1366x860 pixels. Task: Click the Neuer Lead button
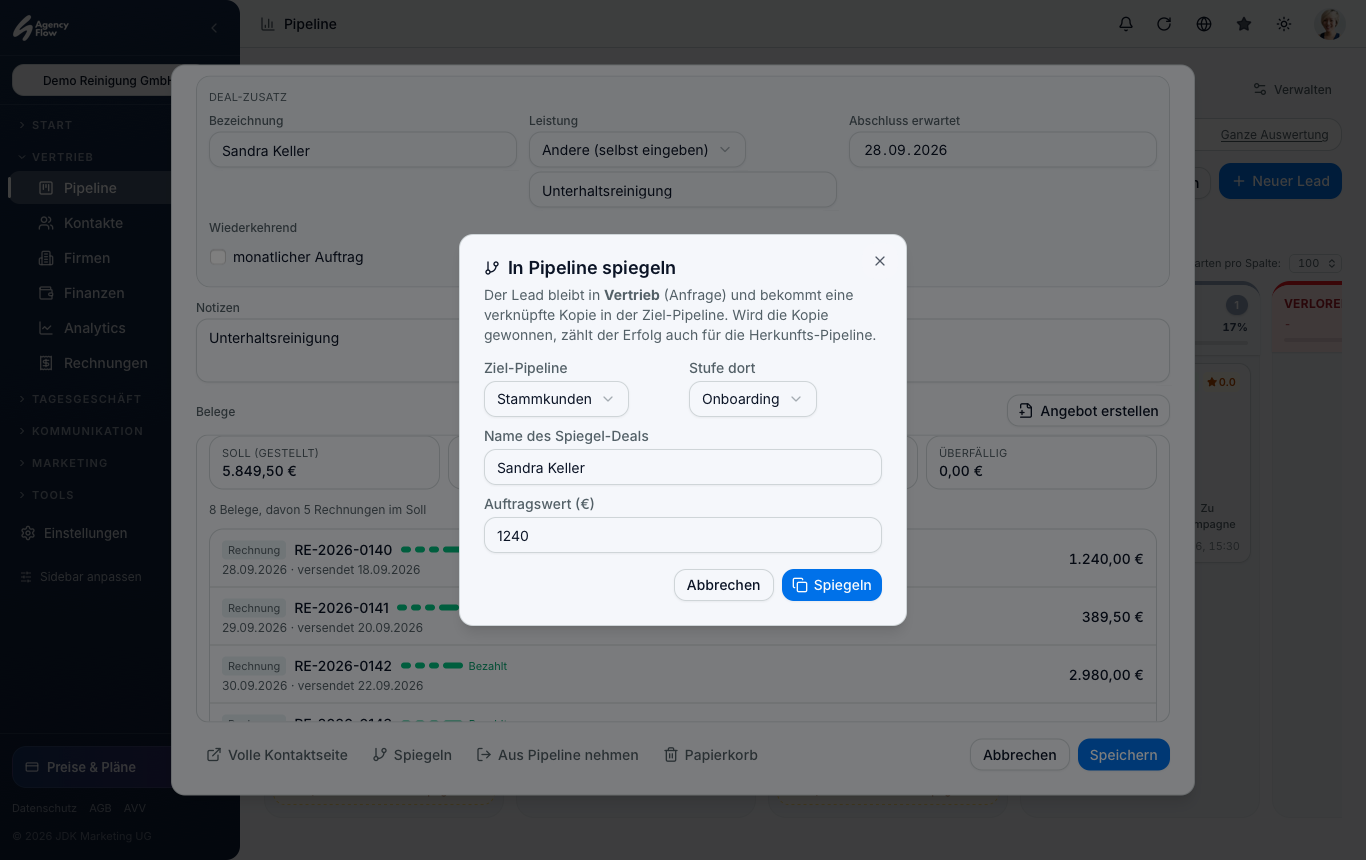(x=1280, y=181)
